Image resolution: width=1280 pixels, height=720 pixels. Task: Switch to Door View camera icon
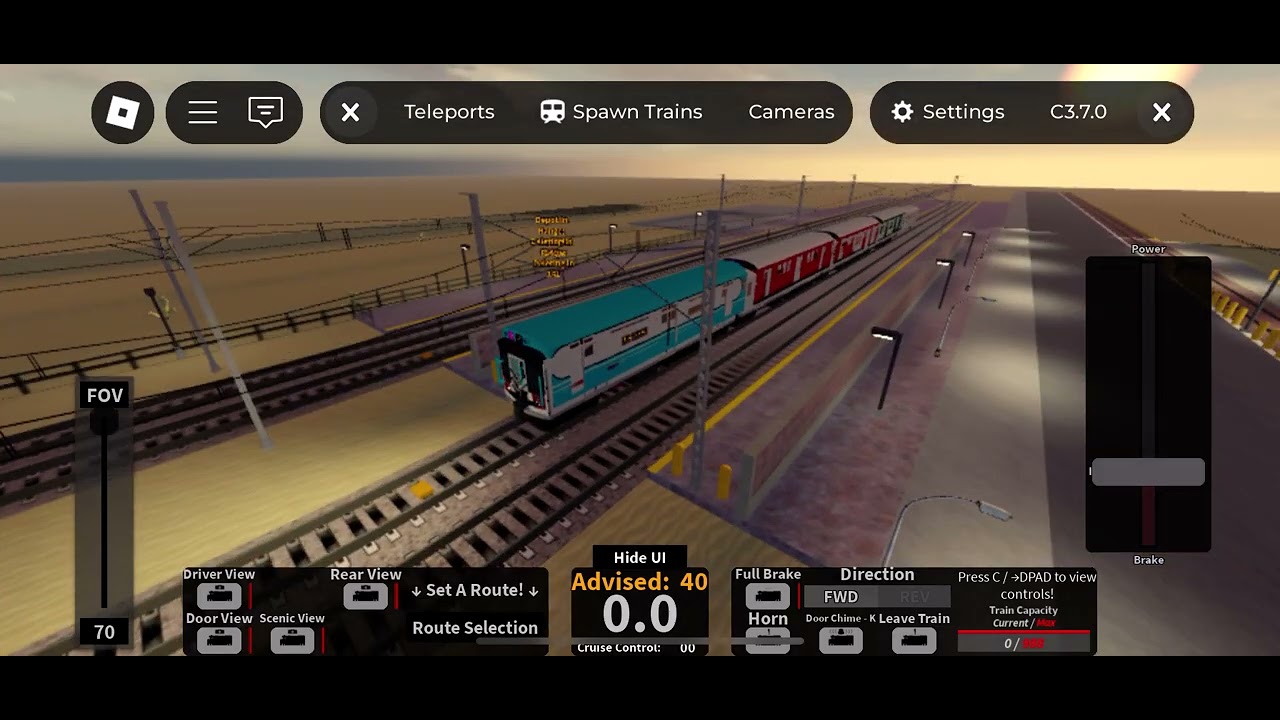(x=219, y=640)
